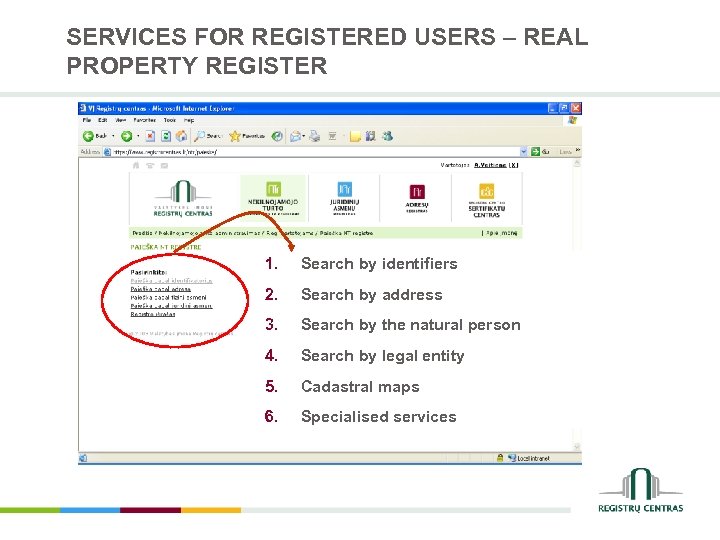Click the yellow folder toolbar icon

pyautogui.click(x=355, y=136)
